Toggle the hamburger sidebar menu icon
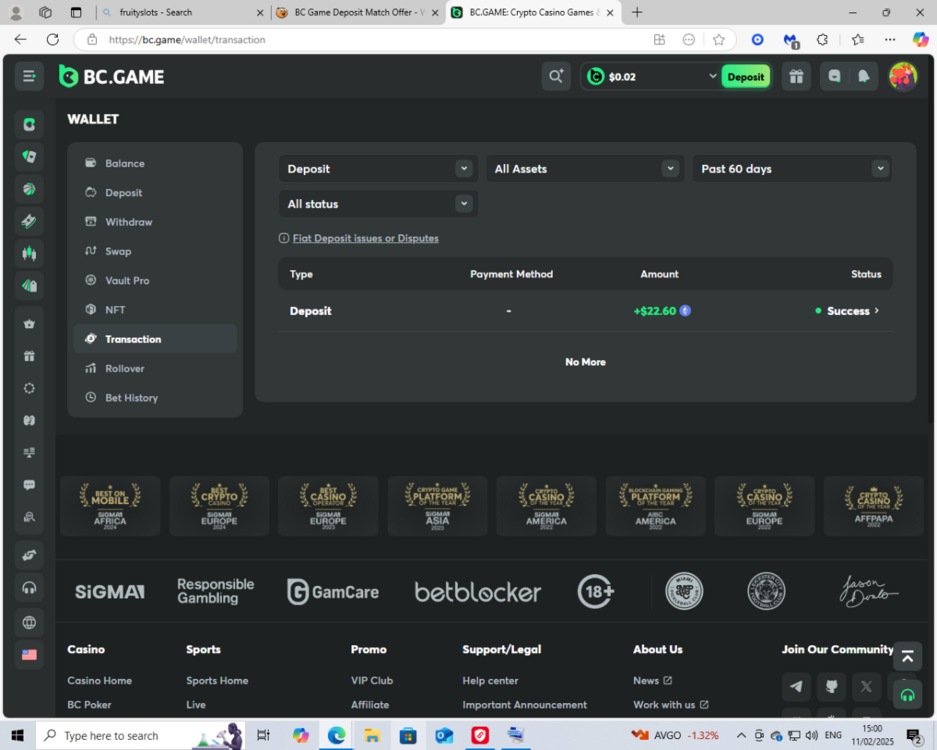 (29, 77)
